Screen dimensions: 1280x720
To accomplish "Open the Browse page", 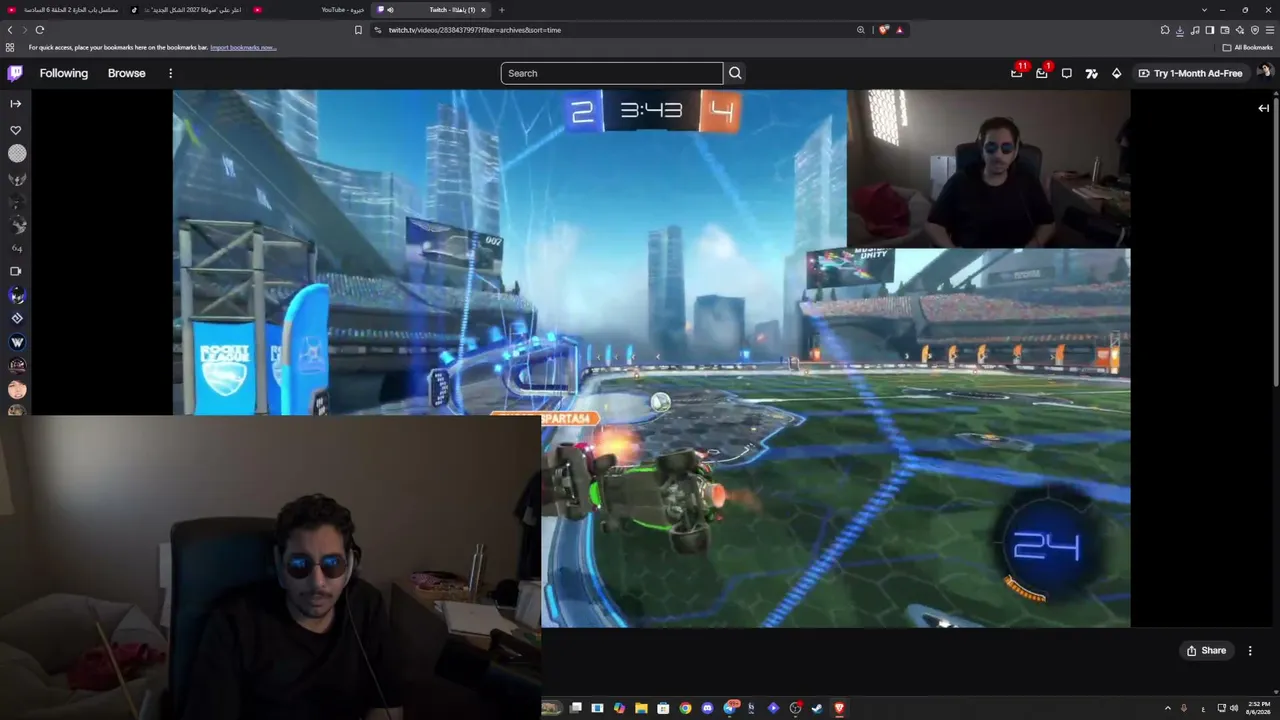I will coord(127,73).
